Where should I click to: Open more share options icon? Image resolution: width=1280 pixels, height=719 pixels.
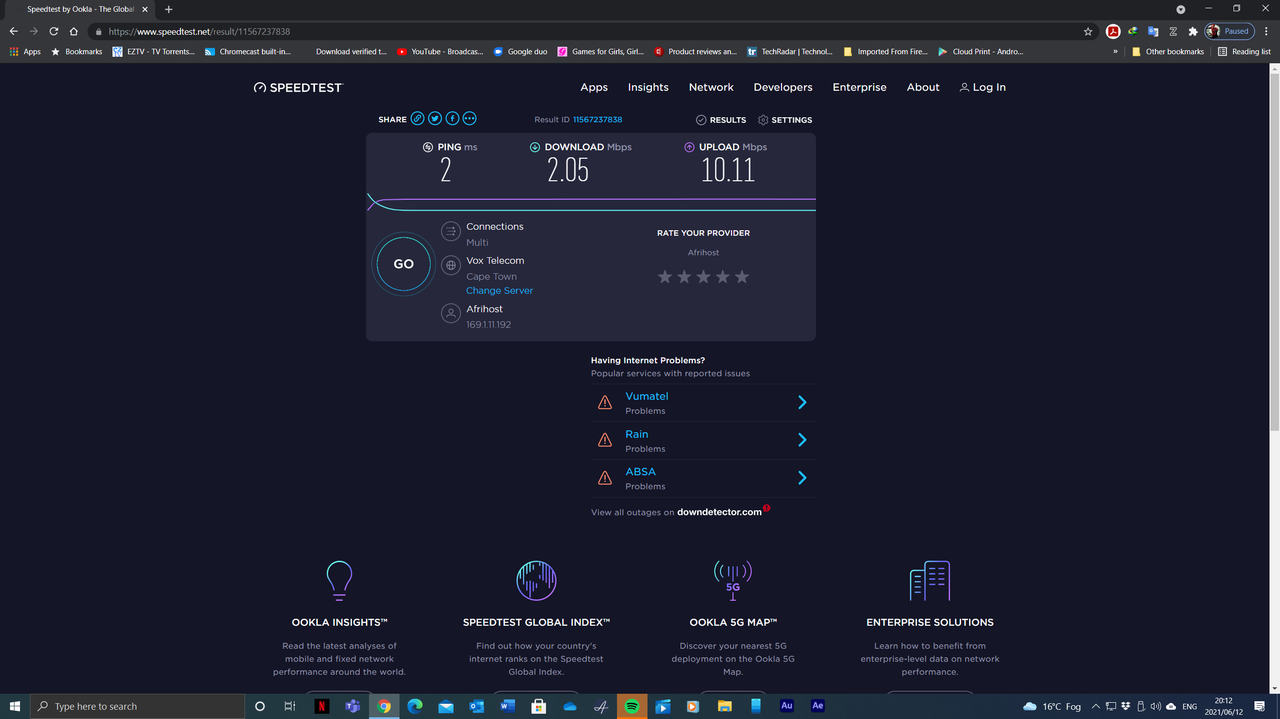click(x=470, y=119)
